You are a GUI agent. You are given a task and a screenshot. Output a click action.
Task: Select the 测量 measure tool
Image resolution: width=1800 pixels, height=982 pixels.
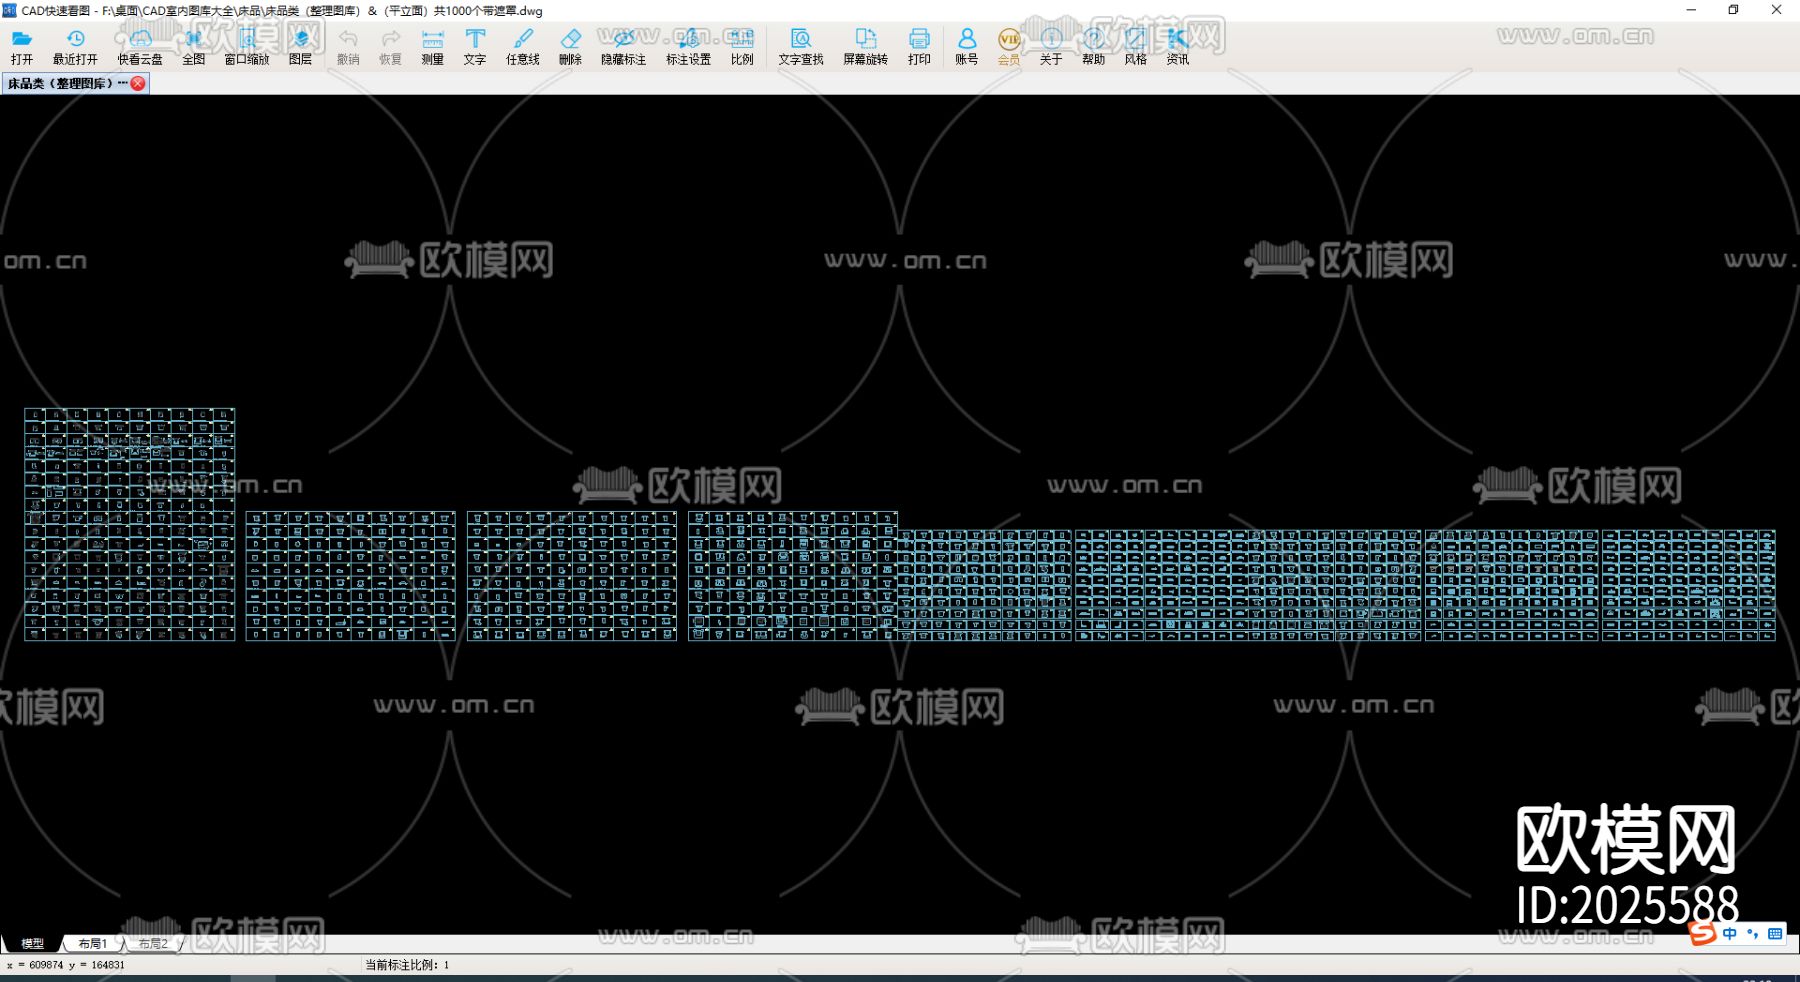pyautogui.click(x=432, y=46)
